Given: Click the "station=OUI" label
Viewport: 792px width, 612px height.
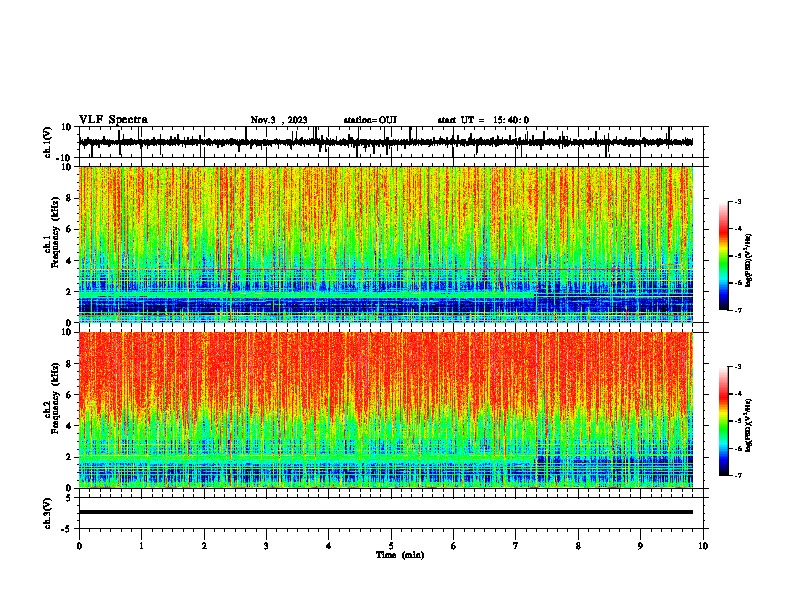Looking at the screenshot, I should coord(370,120).
